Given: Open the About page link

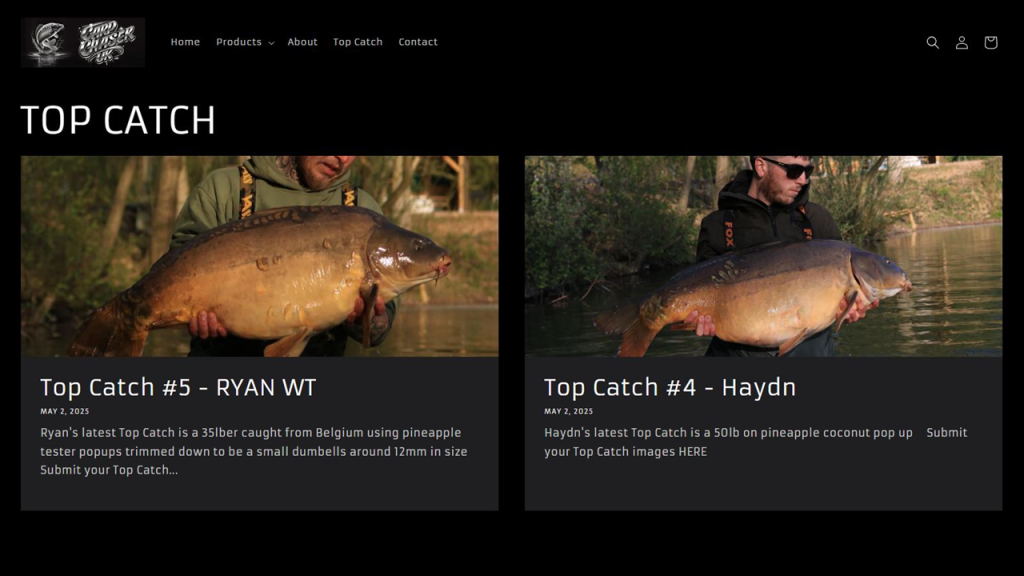Looking at the screenshot, I should [302, 42].
